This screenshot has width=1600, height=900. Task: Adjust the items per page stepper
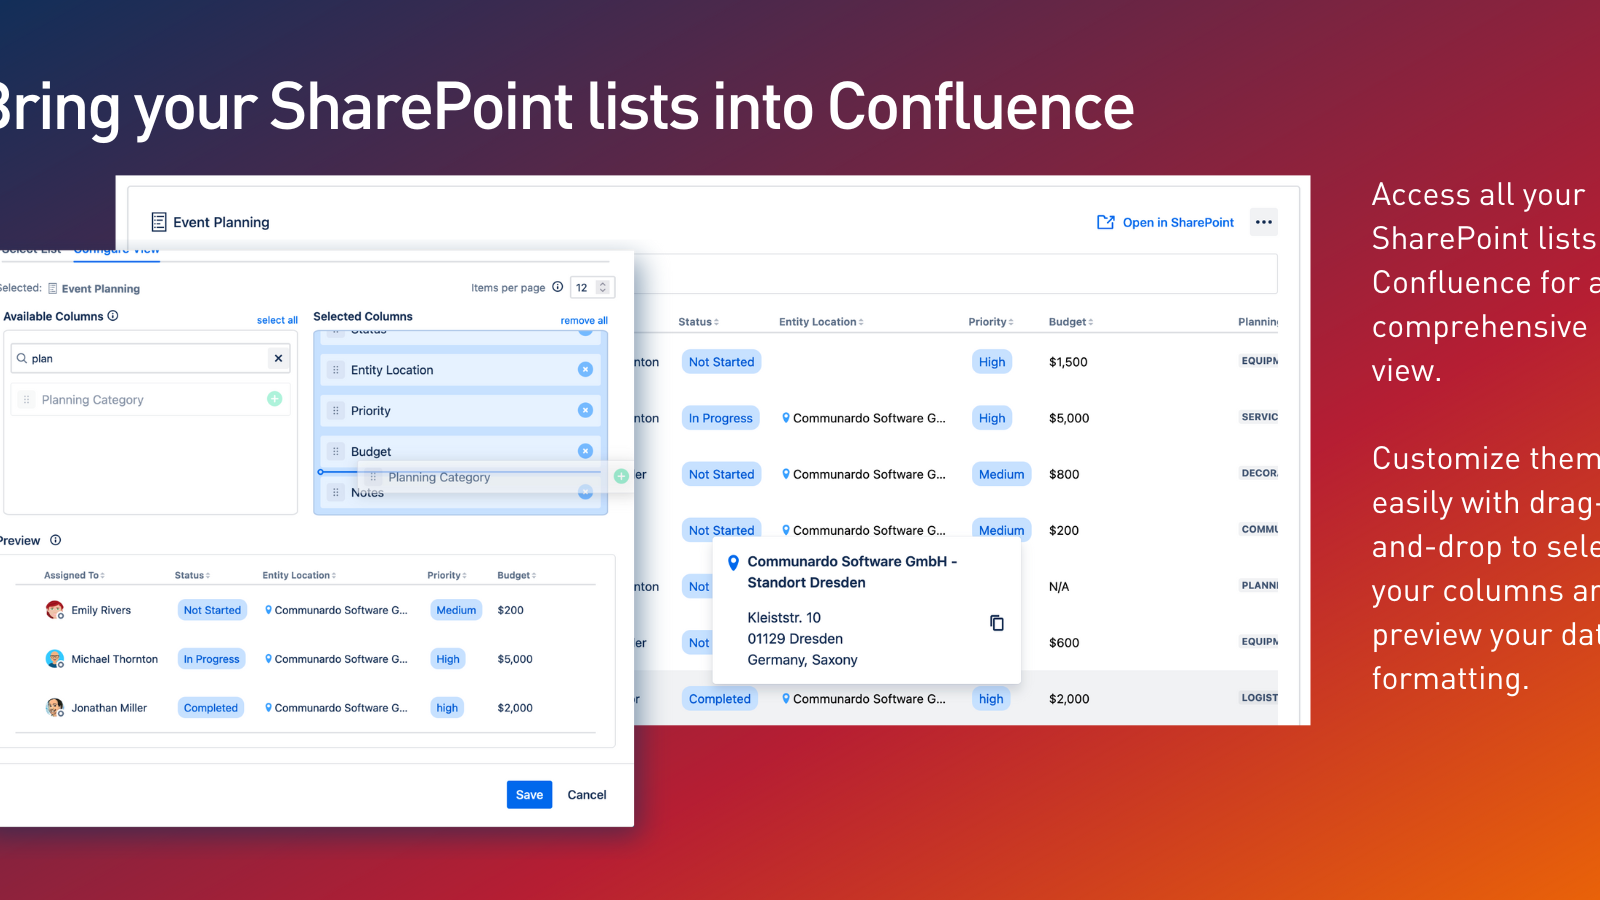click(602, 287)
